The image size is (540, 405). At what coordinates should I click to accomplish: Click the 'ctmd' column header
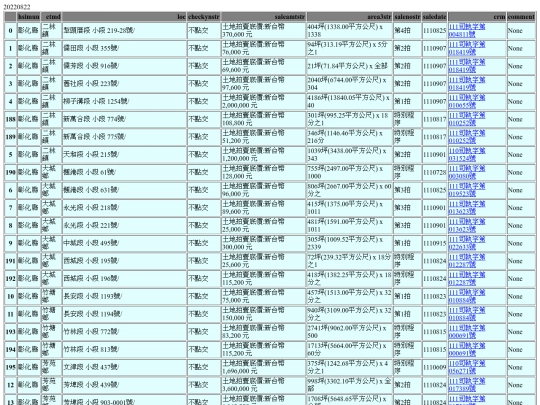(51, 17)
